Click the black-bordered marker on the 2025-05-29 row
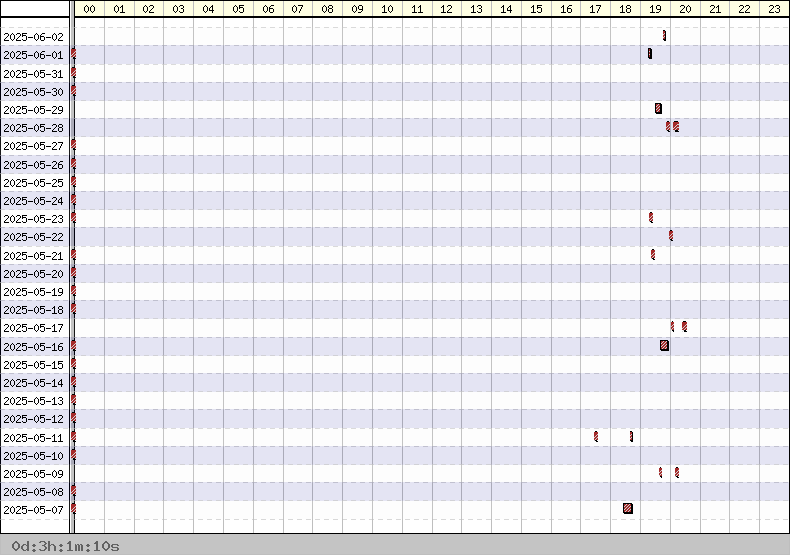The height and width of the screenshot is (555, 790). 659,108
